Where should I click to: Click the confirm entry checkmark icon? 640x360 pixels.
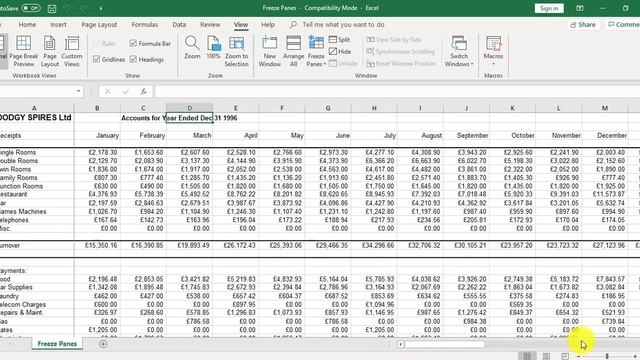126,91
